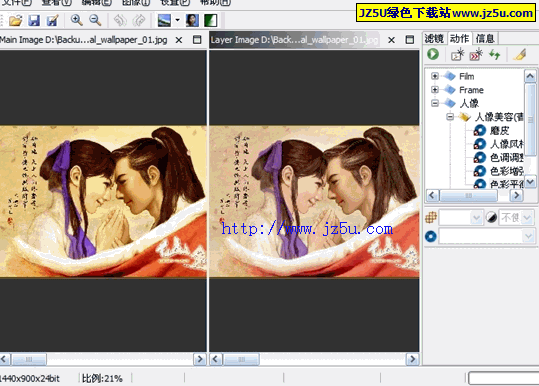Click the status bar input box
The image size is (539, 386).
504,378
